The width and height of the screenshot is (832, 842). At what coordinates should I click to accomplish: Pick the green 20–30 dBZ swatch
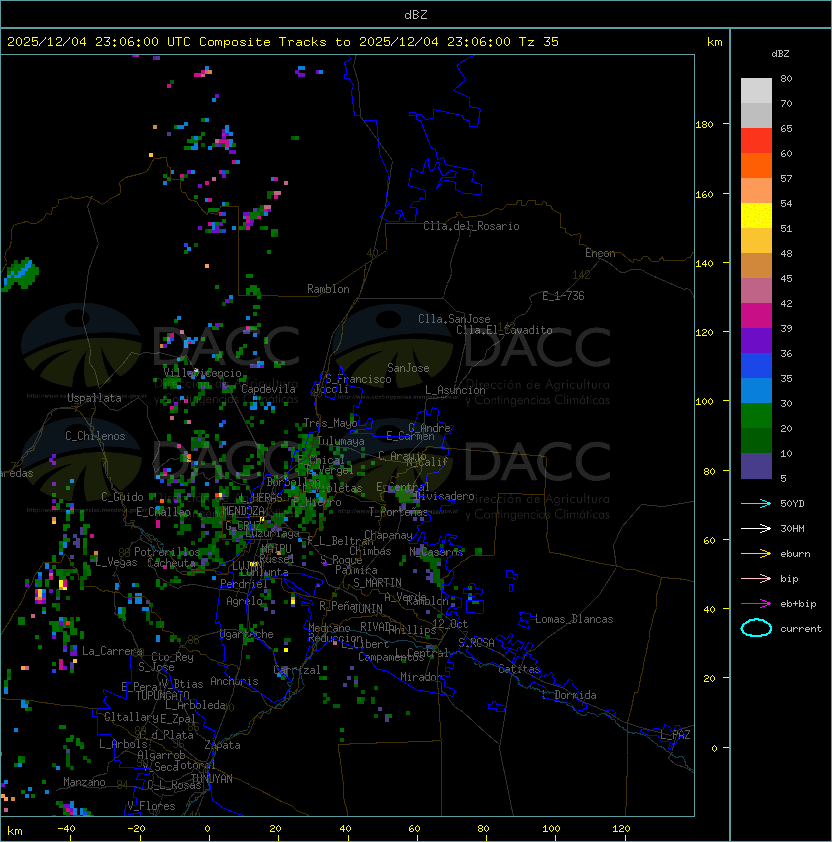[756, 416]
